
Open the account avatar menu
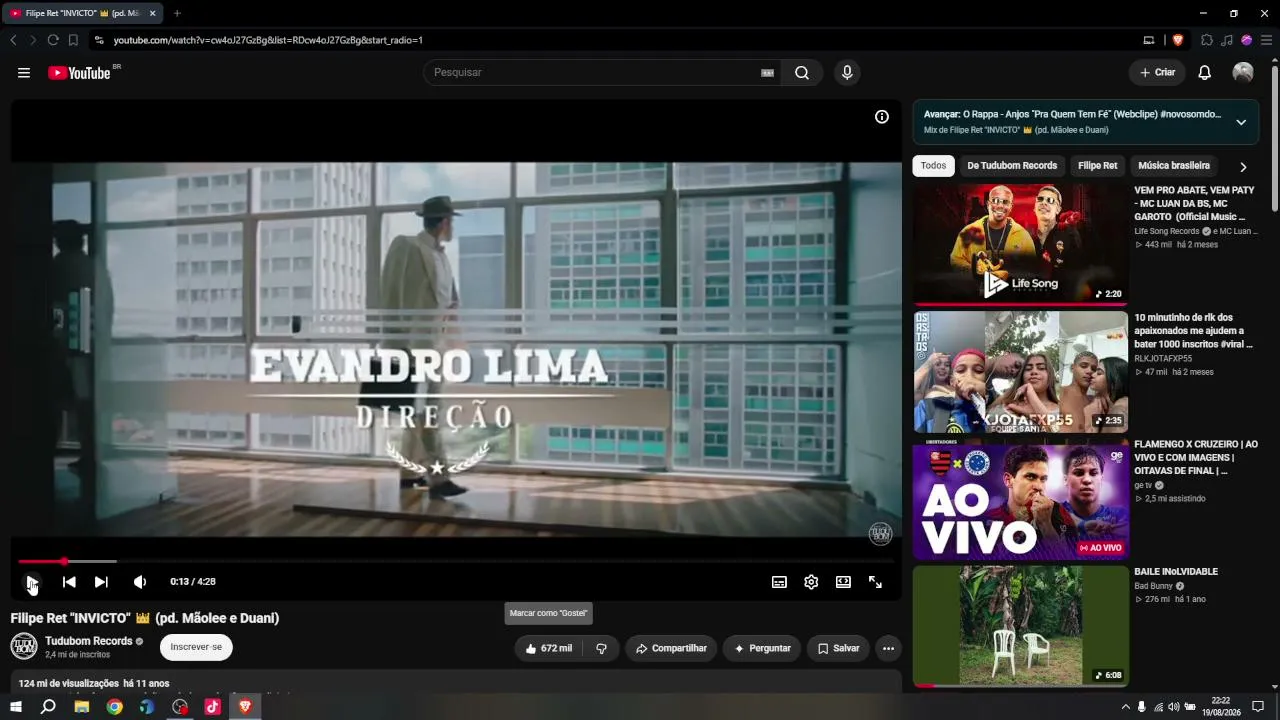(1243, 73)
